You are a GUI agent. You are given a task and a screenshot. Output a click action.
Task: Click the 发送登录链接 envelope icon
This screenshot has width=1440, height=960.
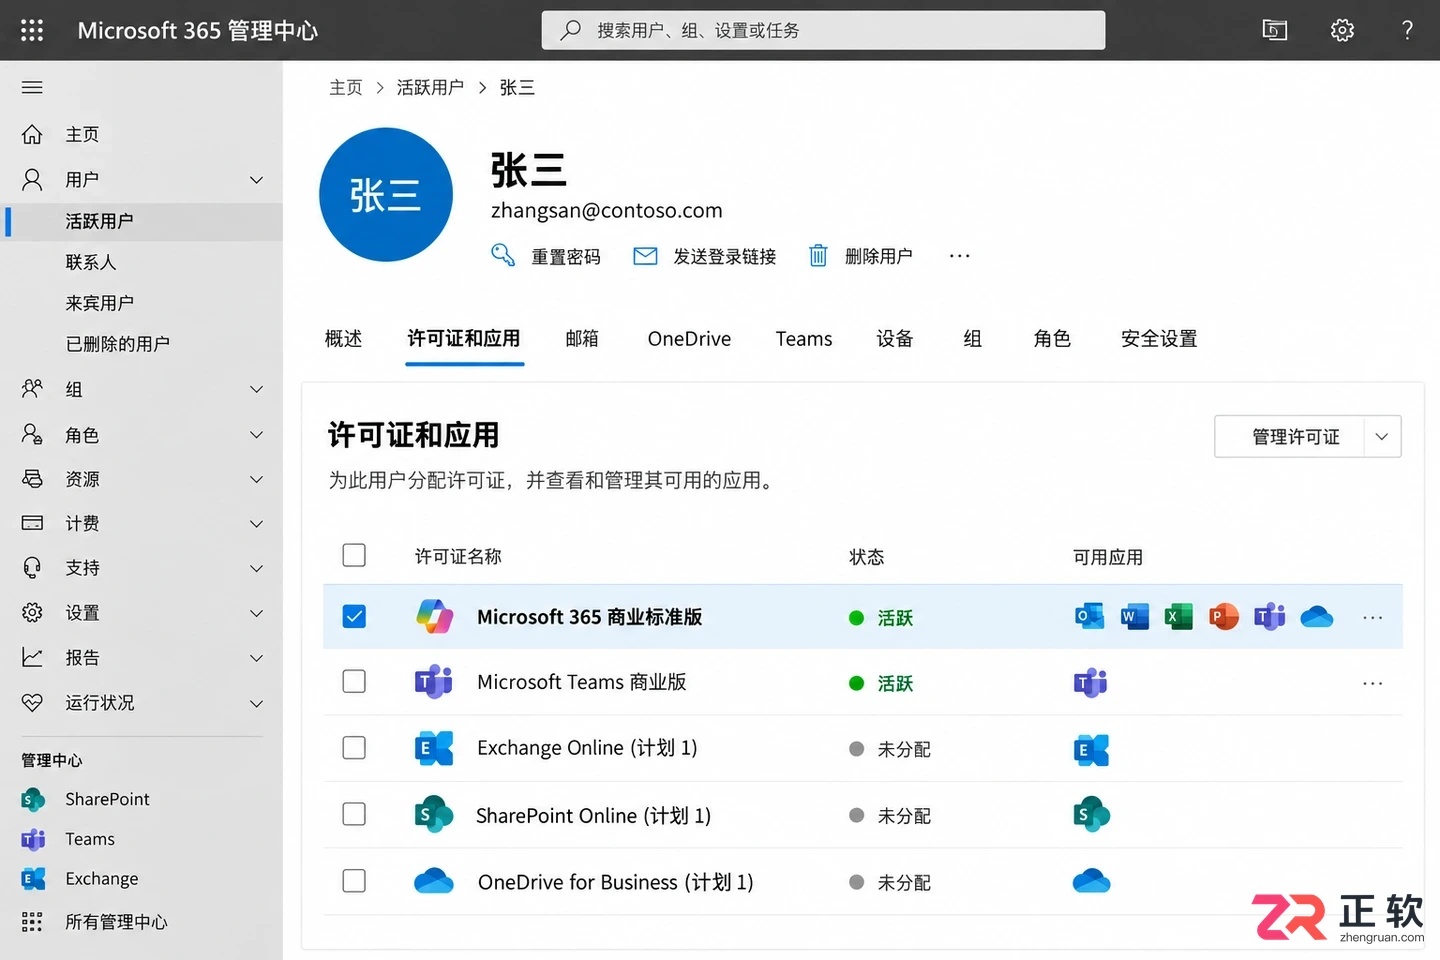tap(645, 256)
